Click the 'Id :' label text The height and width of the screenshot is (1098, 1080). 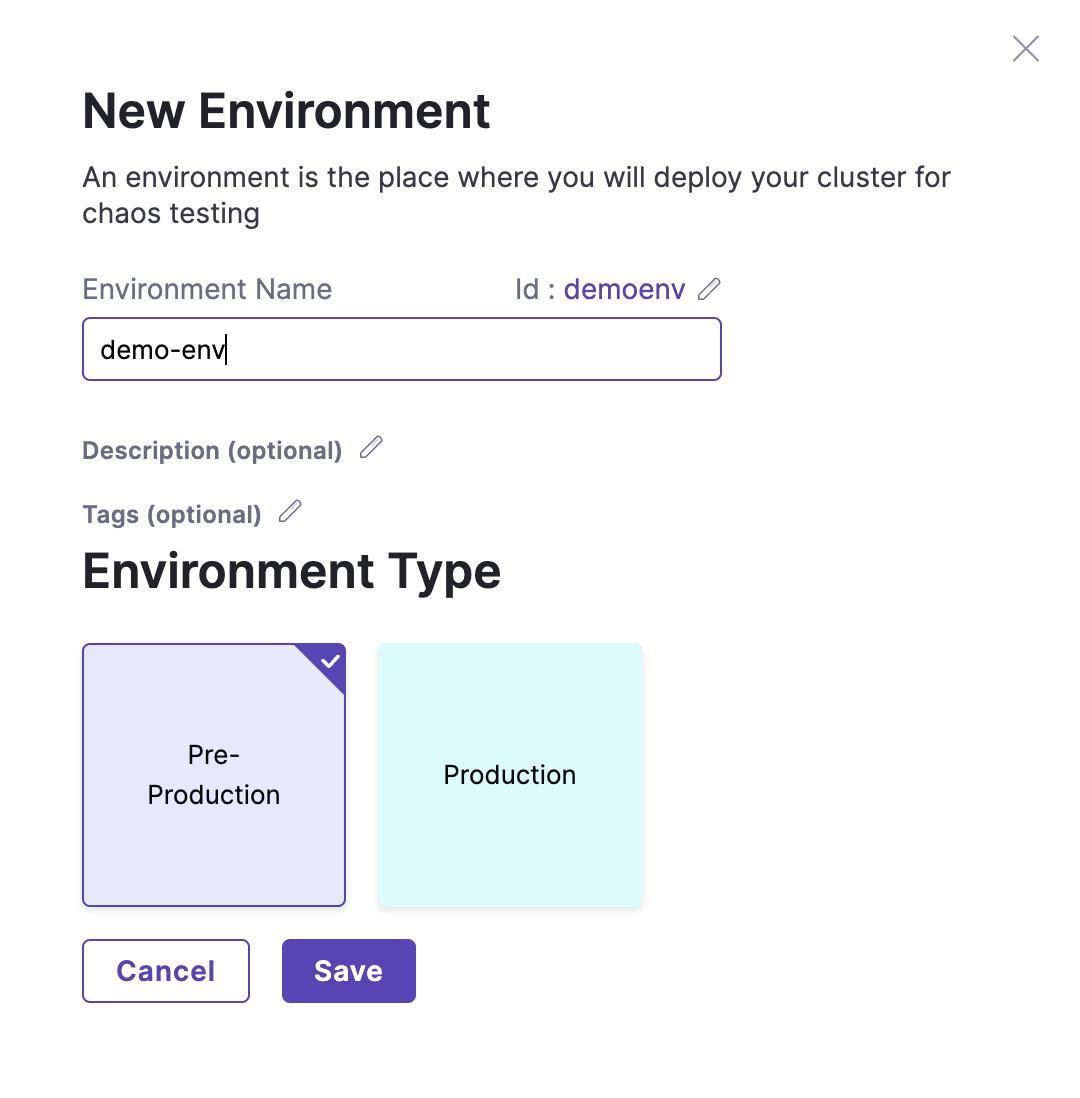[x=535, y=289]
